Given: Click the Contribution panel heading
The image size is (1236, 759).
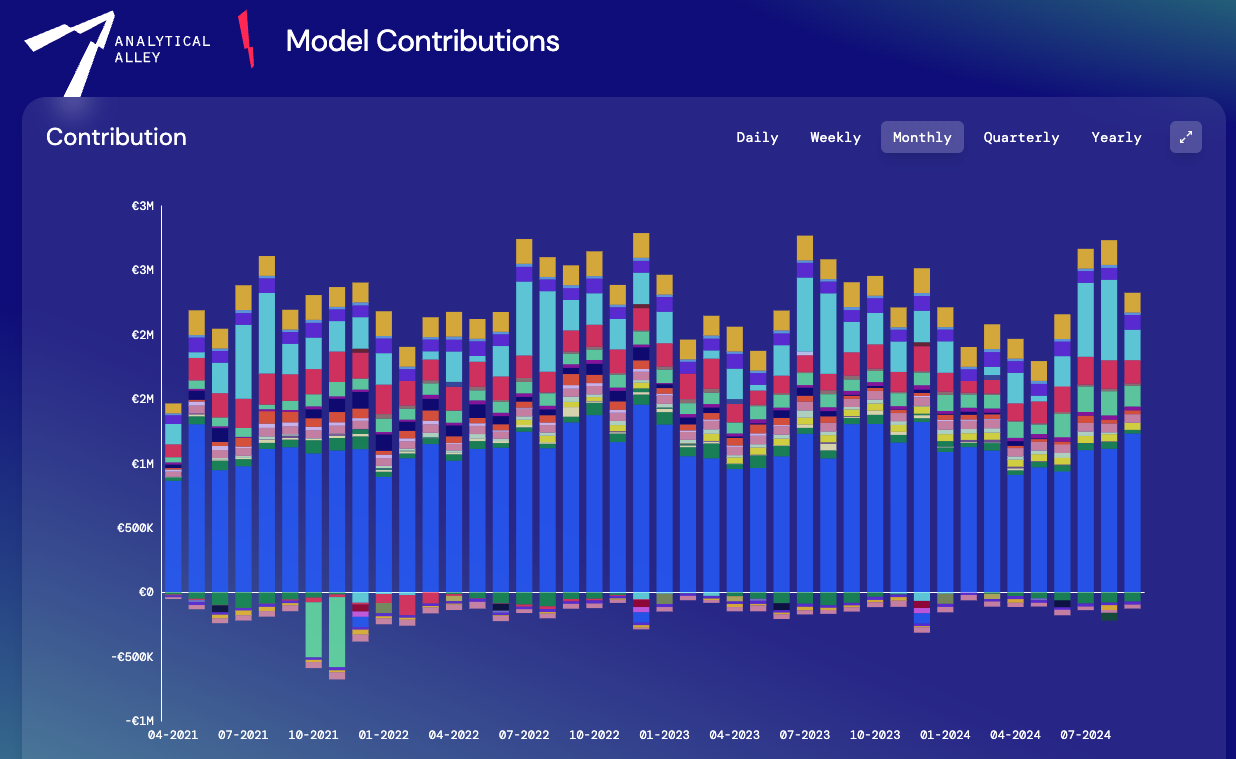Looking at the screenshot, I should tap(116, 137).
